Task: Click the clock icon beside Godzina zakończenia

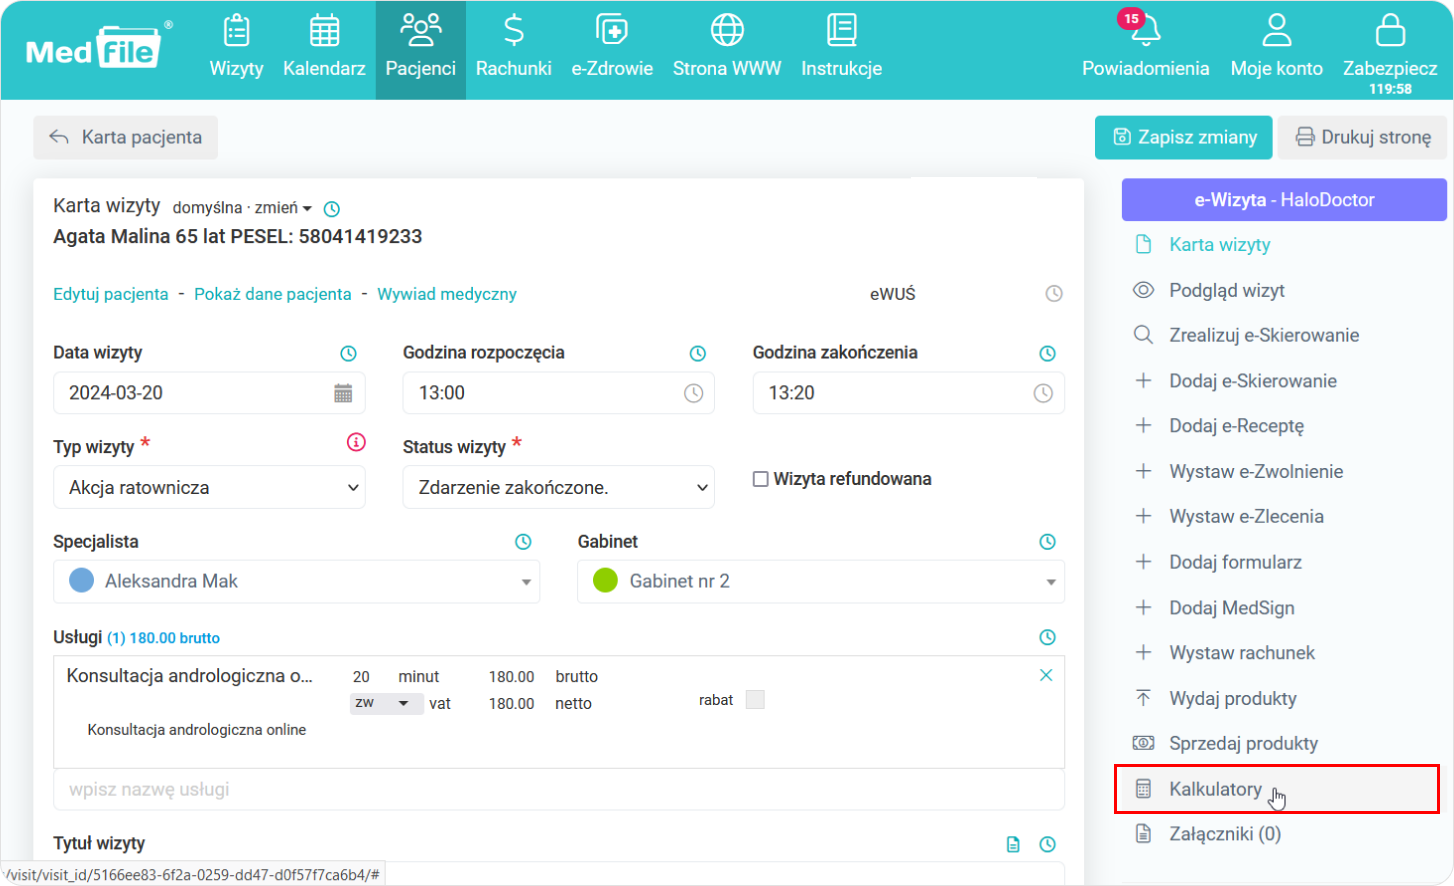Action: [1047, 353]
